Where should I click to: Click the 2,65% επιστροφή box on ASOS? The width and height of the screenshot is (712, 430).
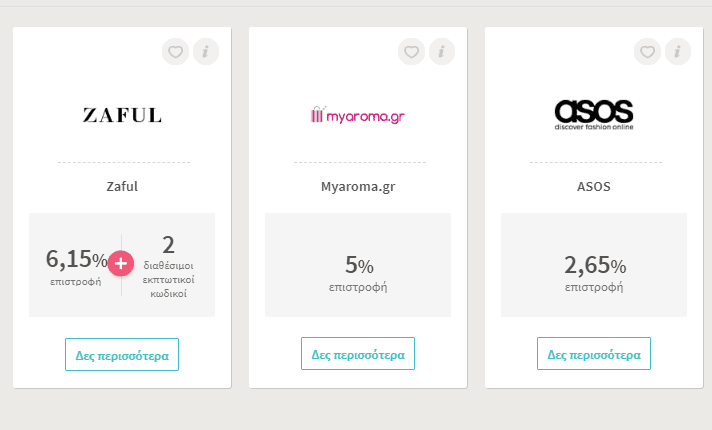(594, 265)
